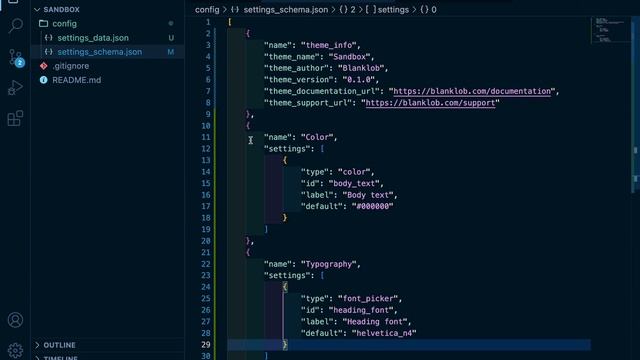
Task: Click the "heading_font" id value
Action: click(x=361, y=310)
